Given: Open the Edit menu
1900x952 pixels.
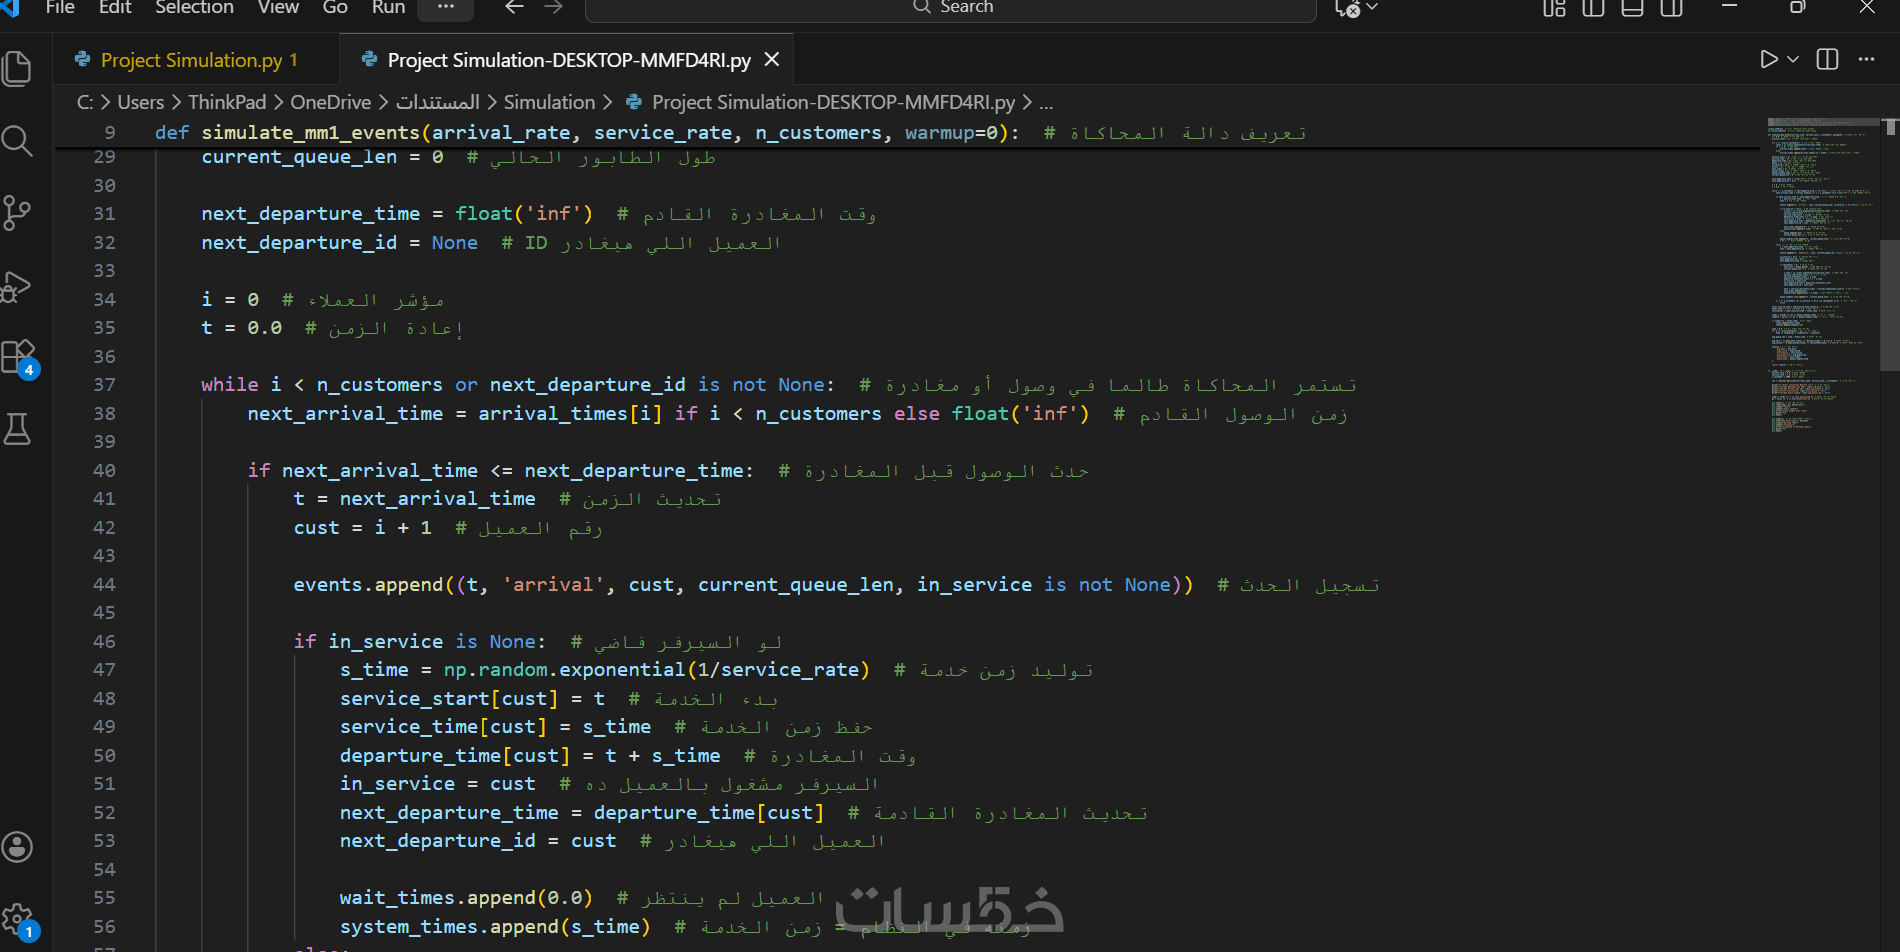Looking at the screenshot, I should tap(115, 7).
